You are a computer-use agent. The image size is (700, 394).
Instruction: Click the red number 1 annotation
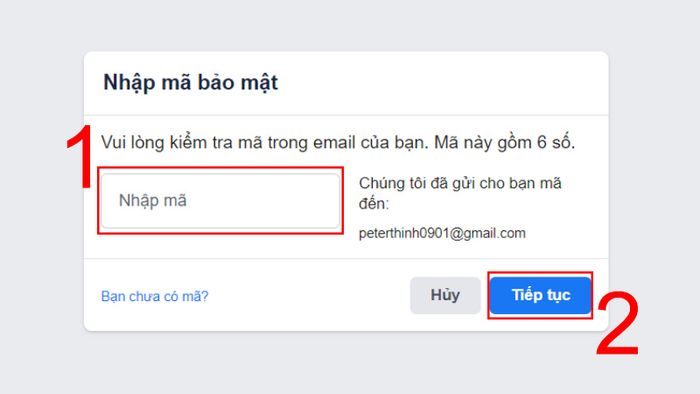pos(80,156)
